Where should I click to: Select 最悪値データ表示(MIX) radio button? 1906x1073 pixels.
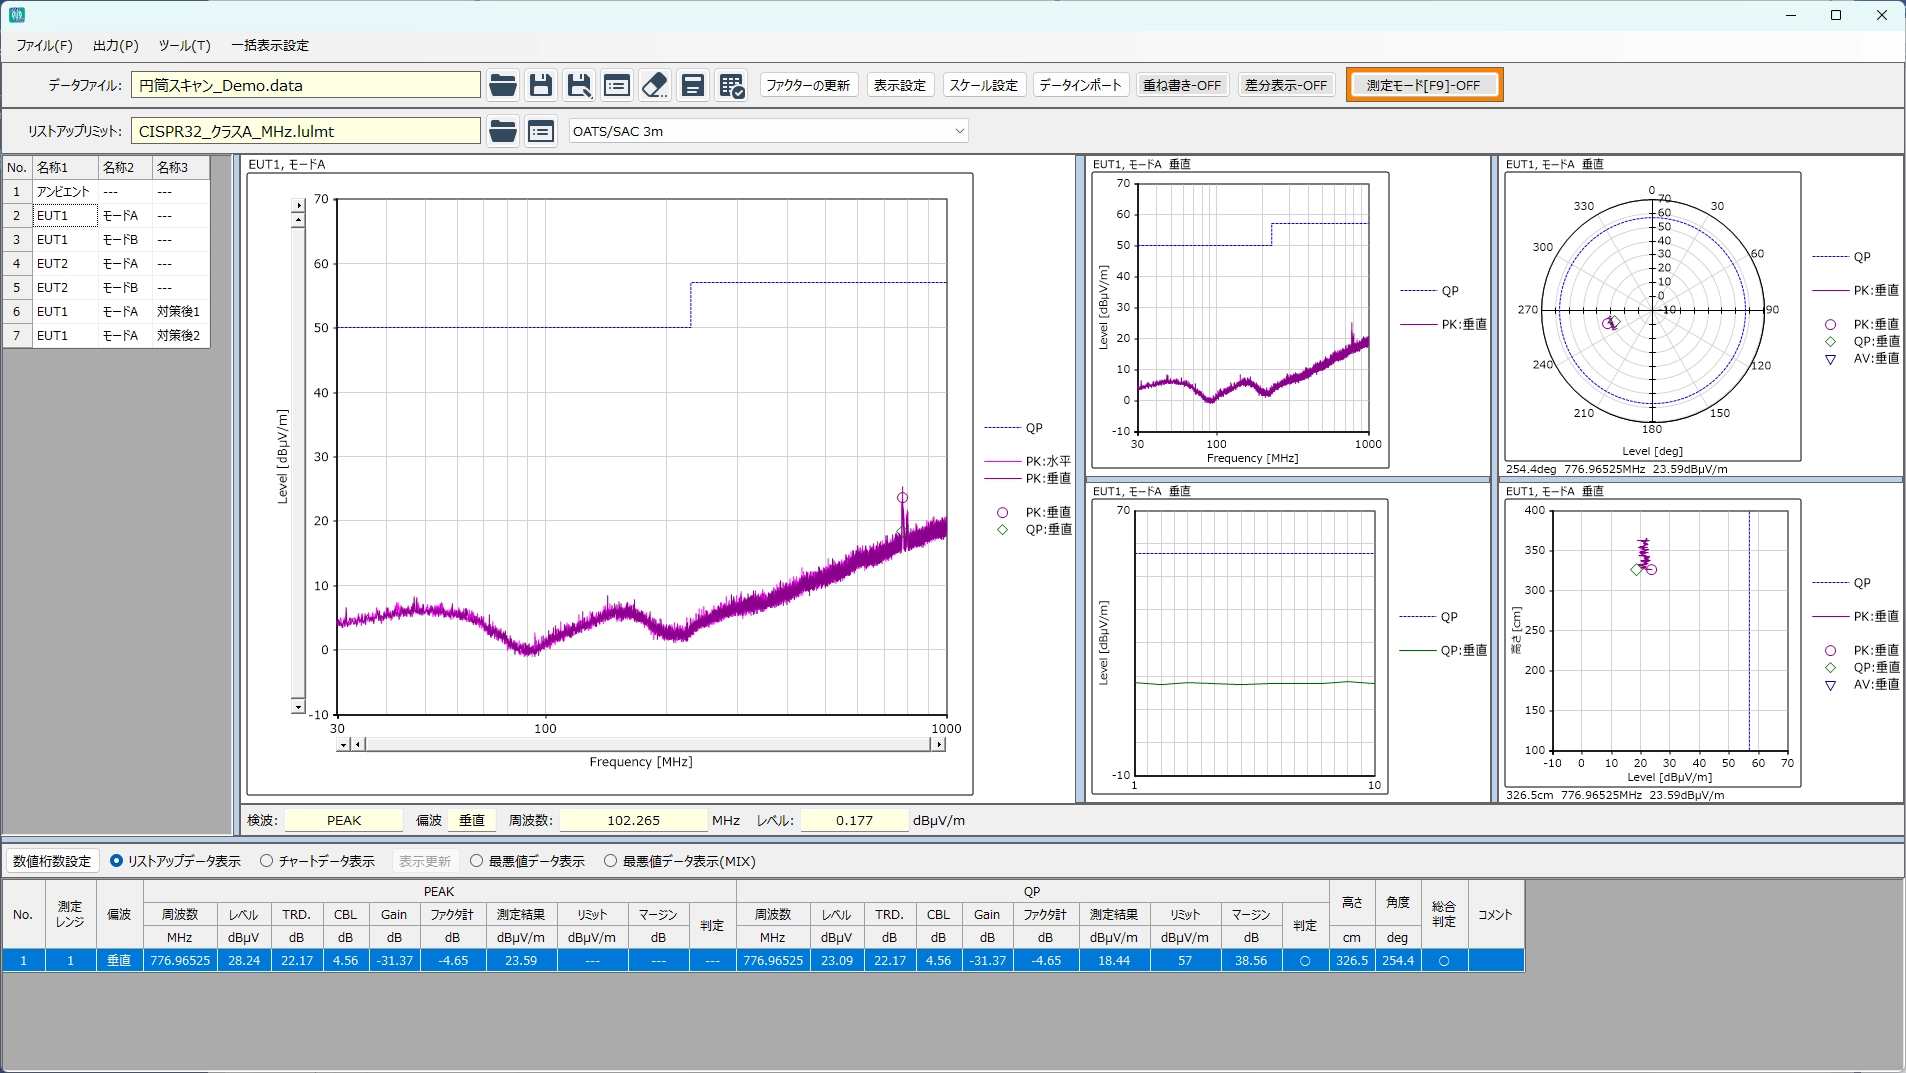coord(611,861)
